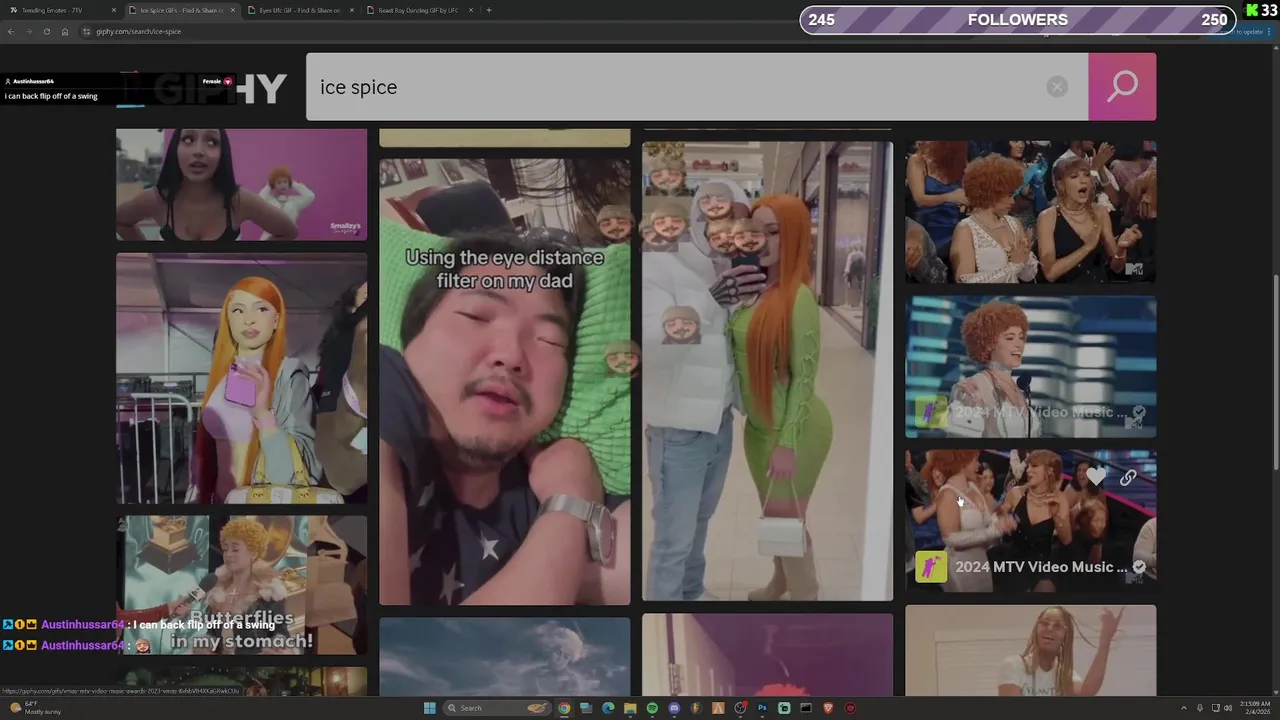
Task: Open the top-right clapping audience GIF
Action: click(x=1030, y=212)
